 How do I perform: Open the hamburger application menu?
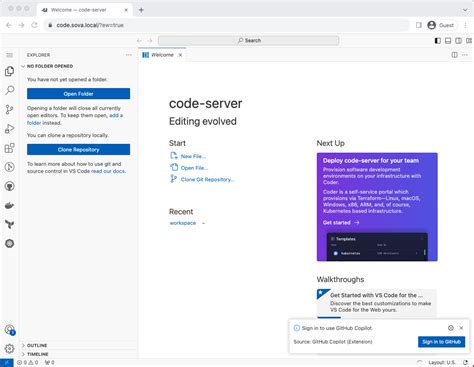click(x=10, y=55)
